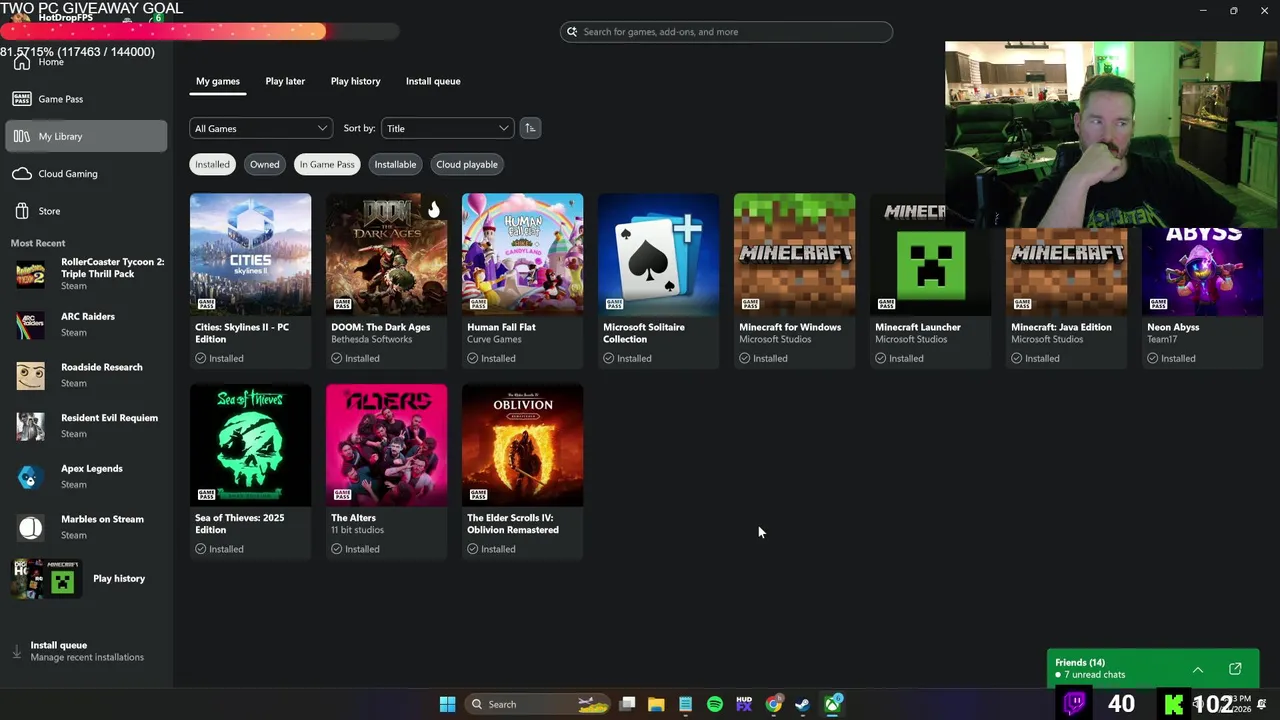Open Cloud Gaming in the sidebar
This screenshot has width=1280, height=720.
[86, 174]
